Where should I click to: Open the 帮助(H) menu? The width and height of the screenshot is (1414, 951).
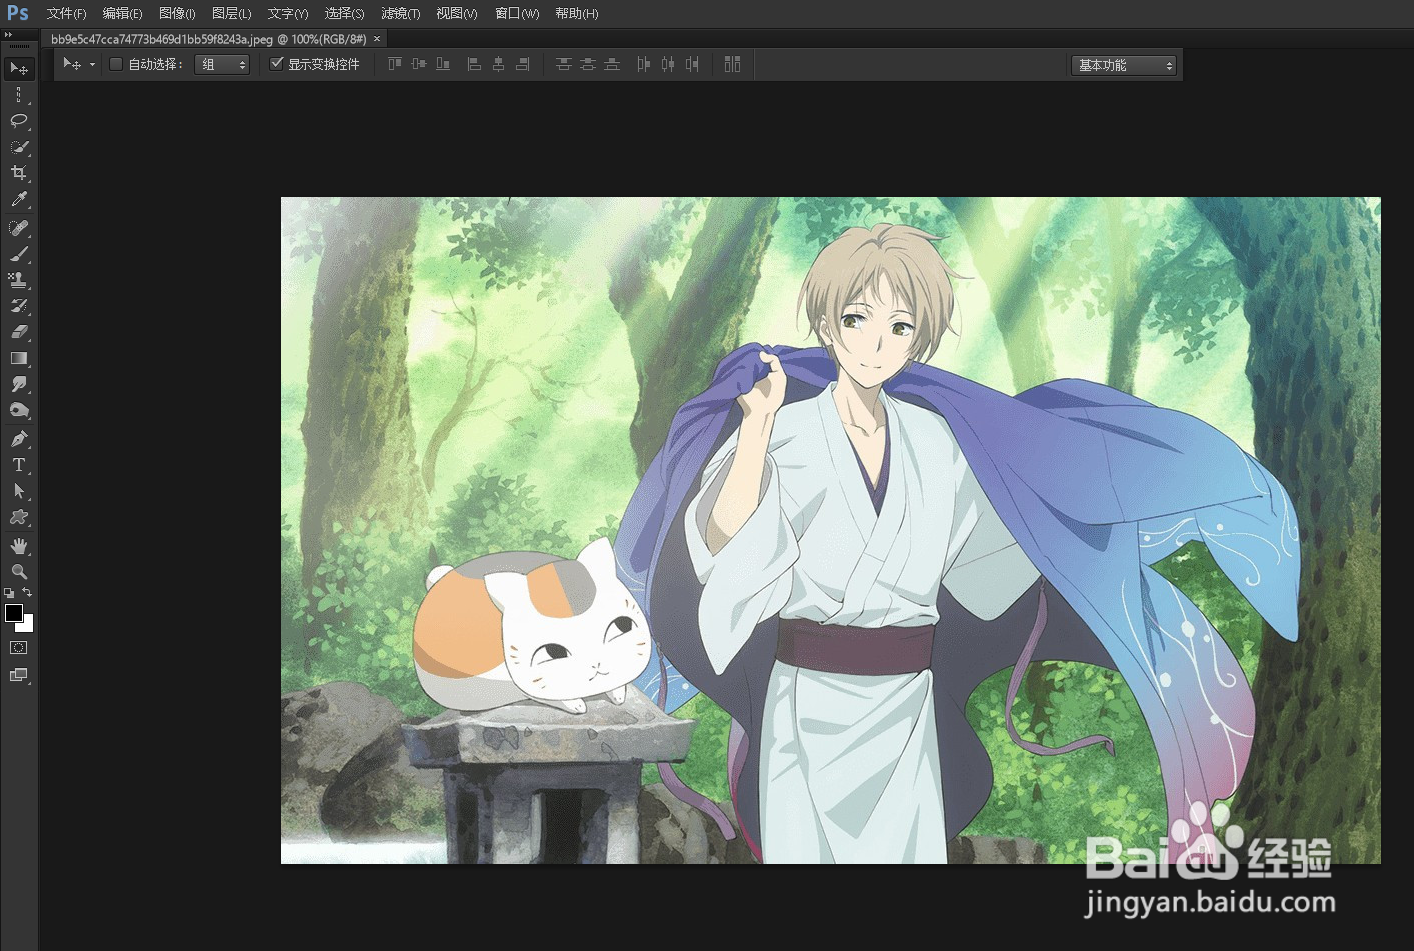click(x=576, y=14)
